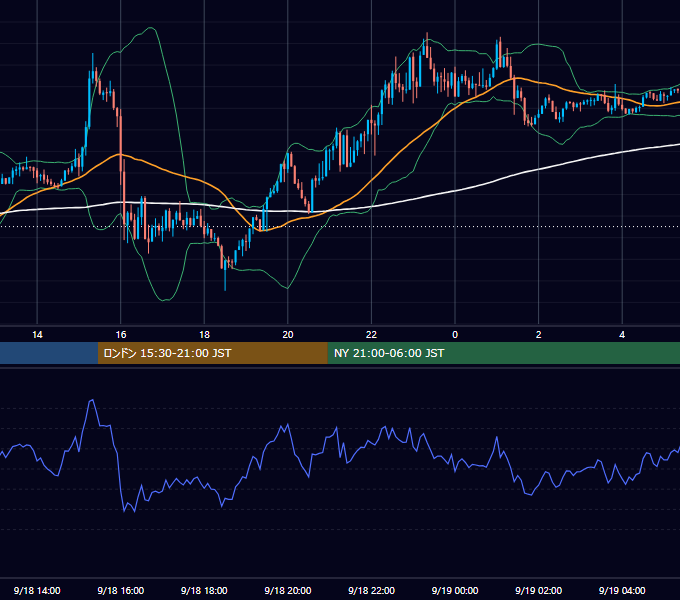The height and width of the screenshot is (600, 680).
Task: Click the 9/18 14:00 time label
Action: coord(37,590)
